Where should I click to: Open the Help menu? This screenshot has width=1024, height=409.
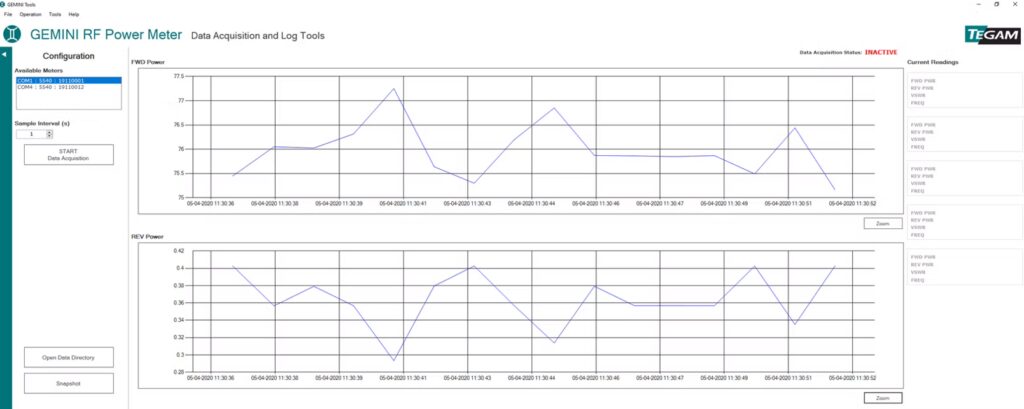pos(74,14)
